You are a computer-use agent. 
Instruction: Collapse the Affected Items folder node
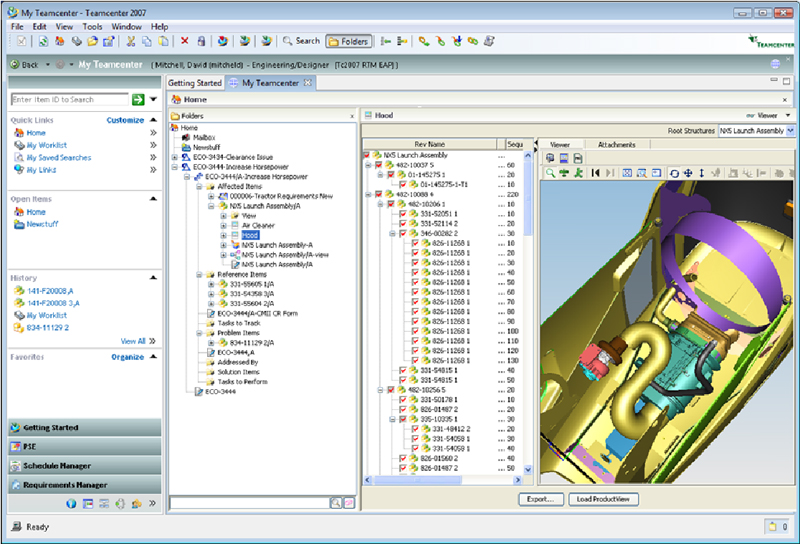coord(199,187)
